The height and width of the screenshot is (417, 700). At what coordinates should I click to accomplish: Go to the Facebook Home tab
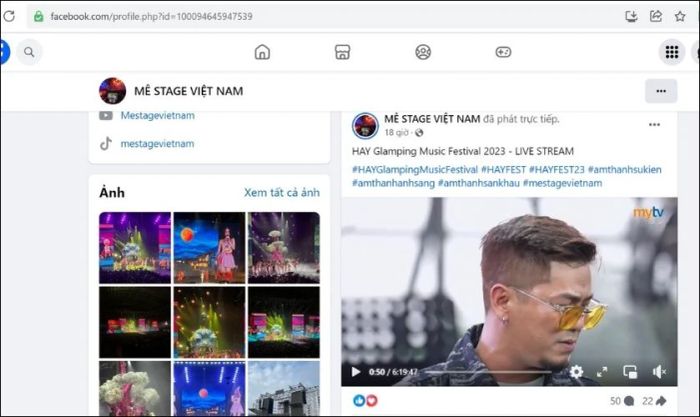pos(262,52)
